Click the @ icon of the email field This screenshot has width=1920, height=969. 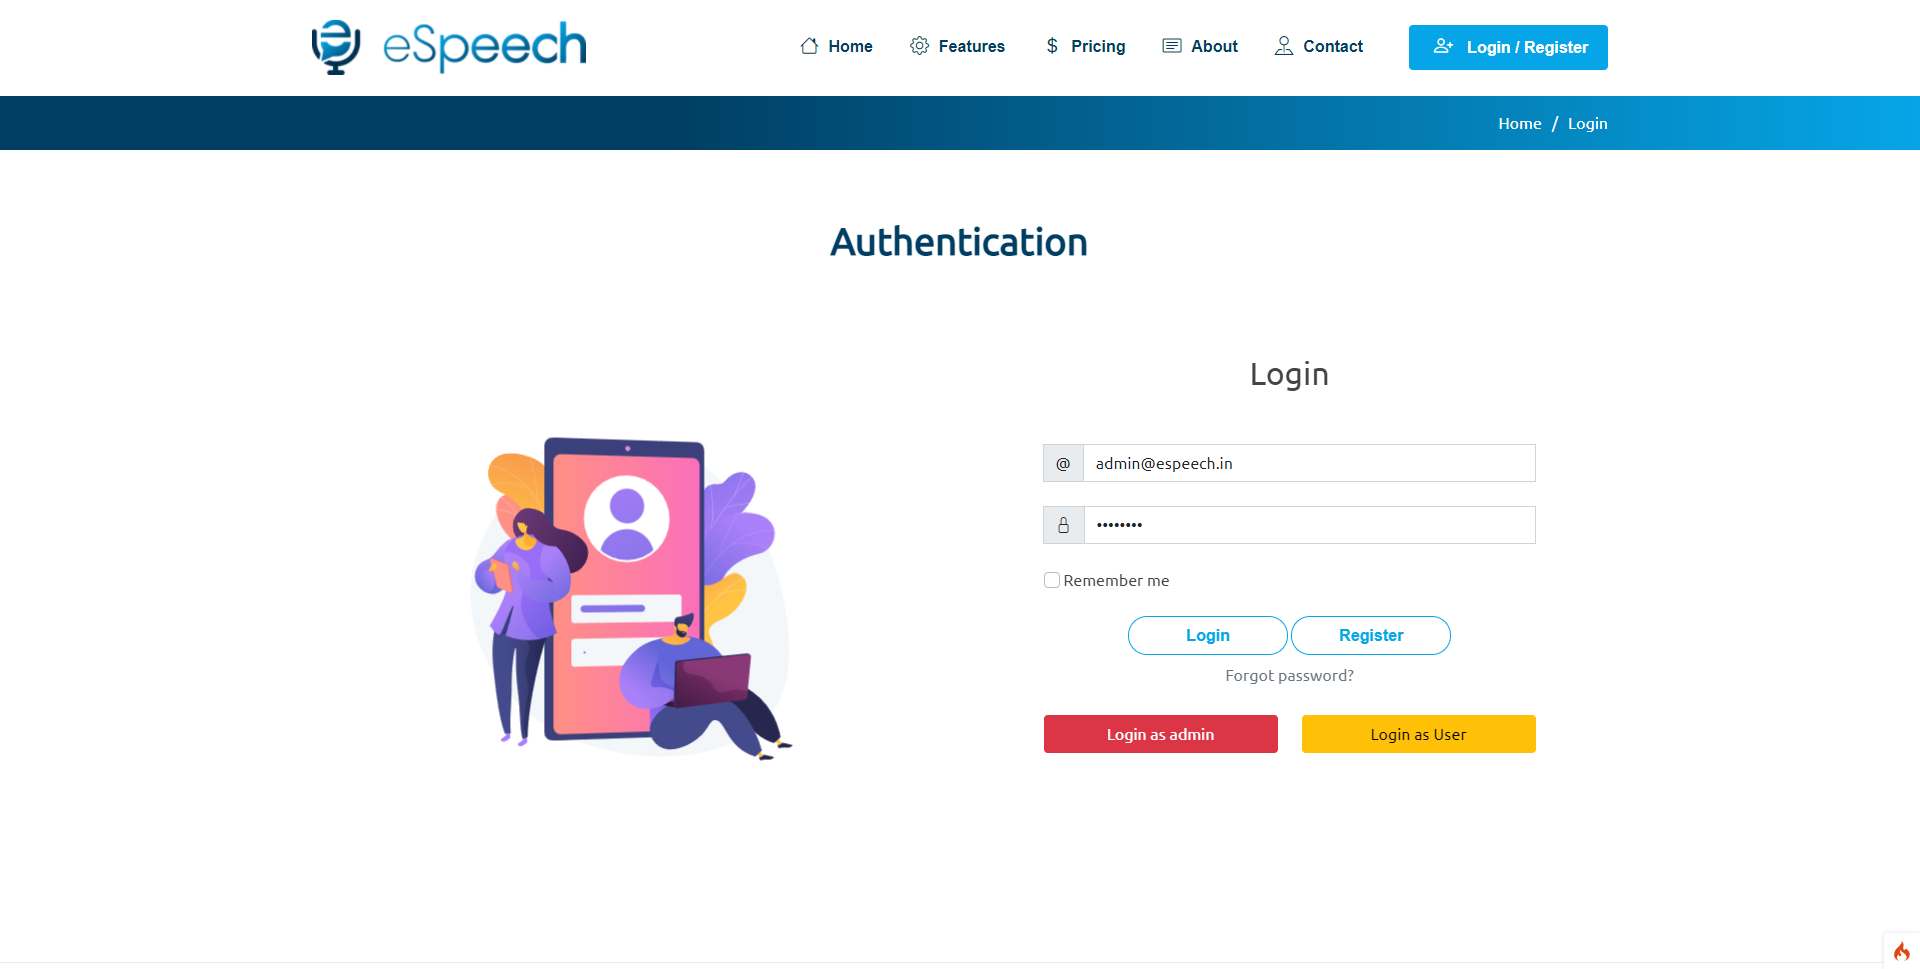pos(1063,463)
